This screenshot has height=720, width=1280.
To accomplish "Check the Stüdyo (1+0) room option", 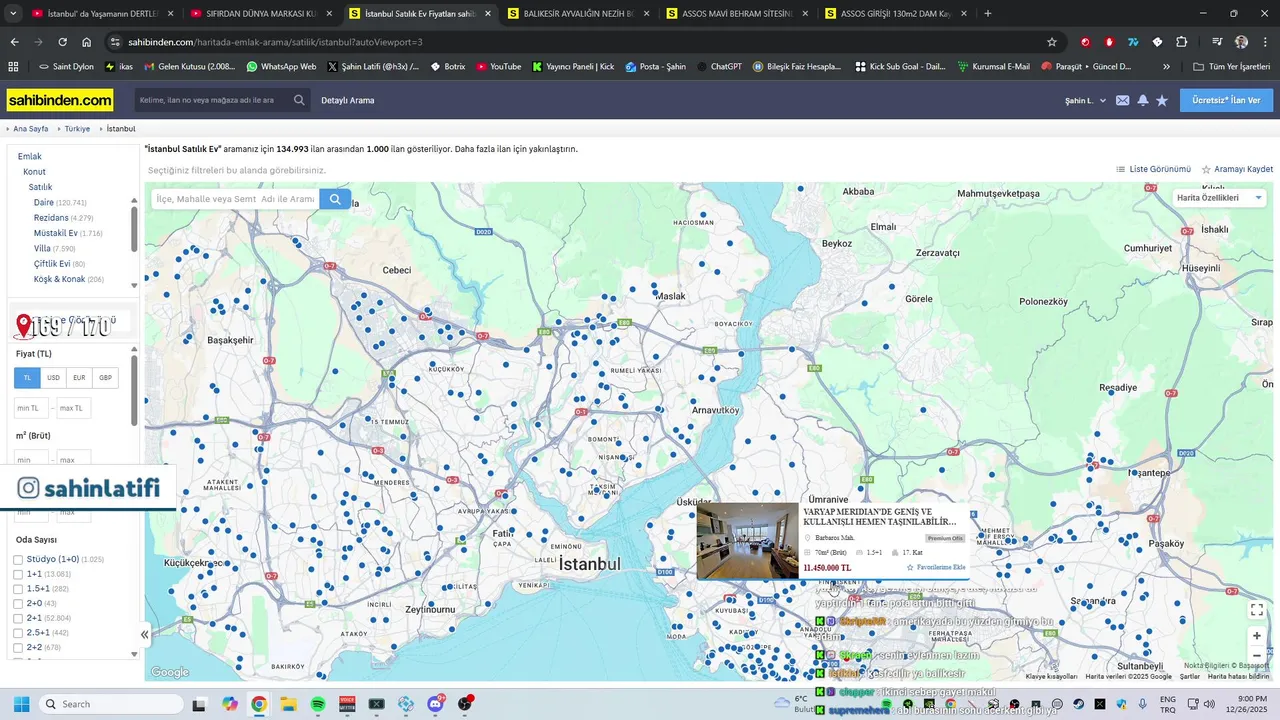I will tap(18, 559).
